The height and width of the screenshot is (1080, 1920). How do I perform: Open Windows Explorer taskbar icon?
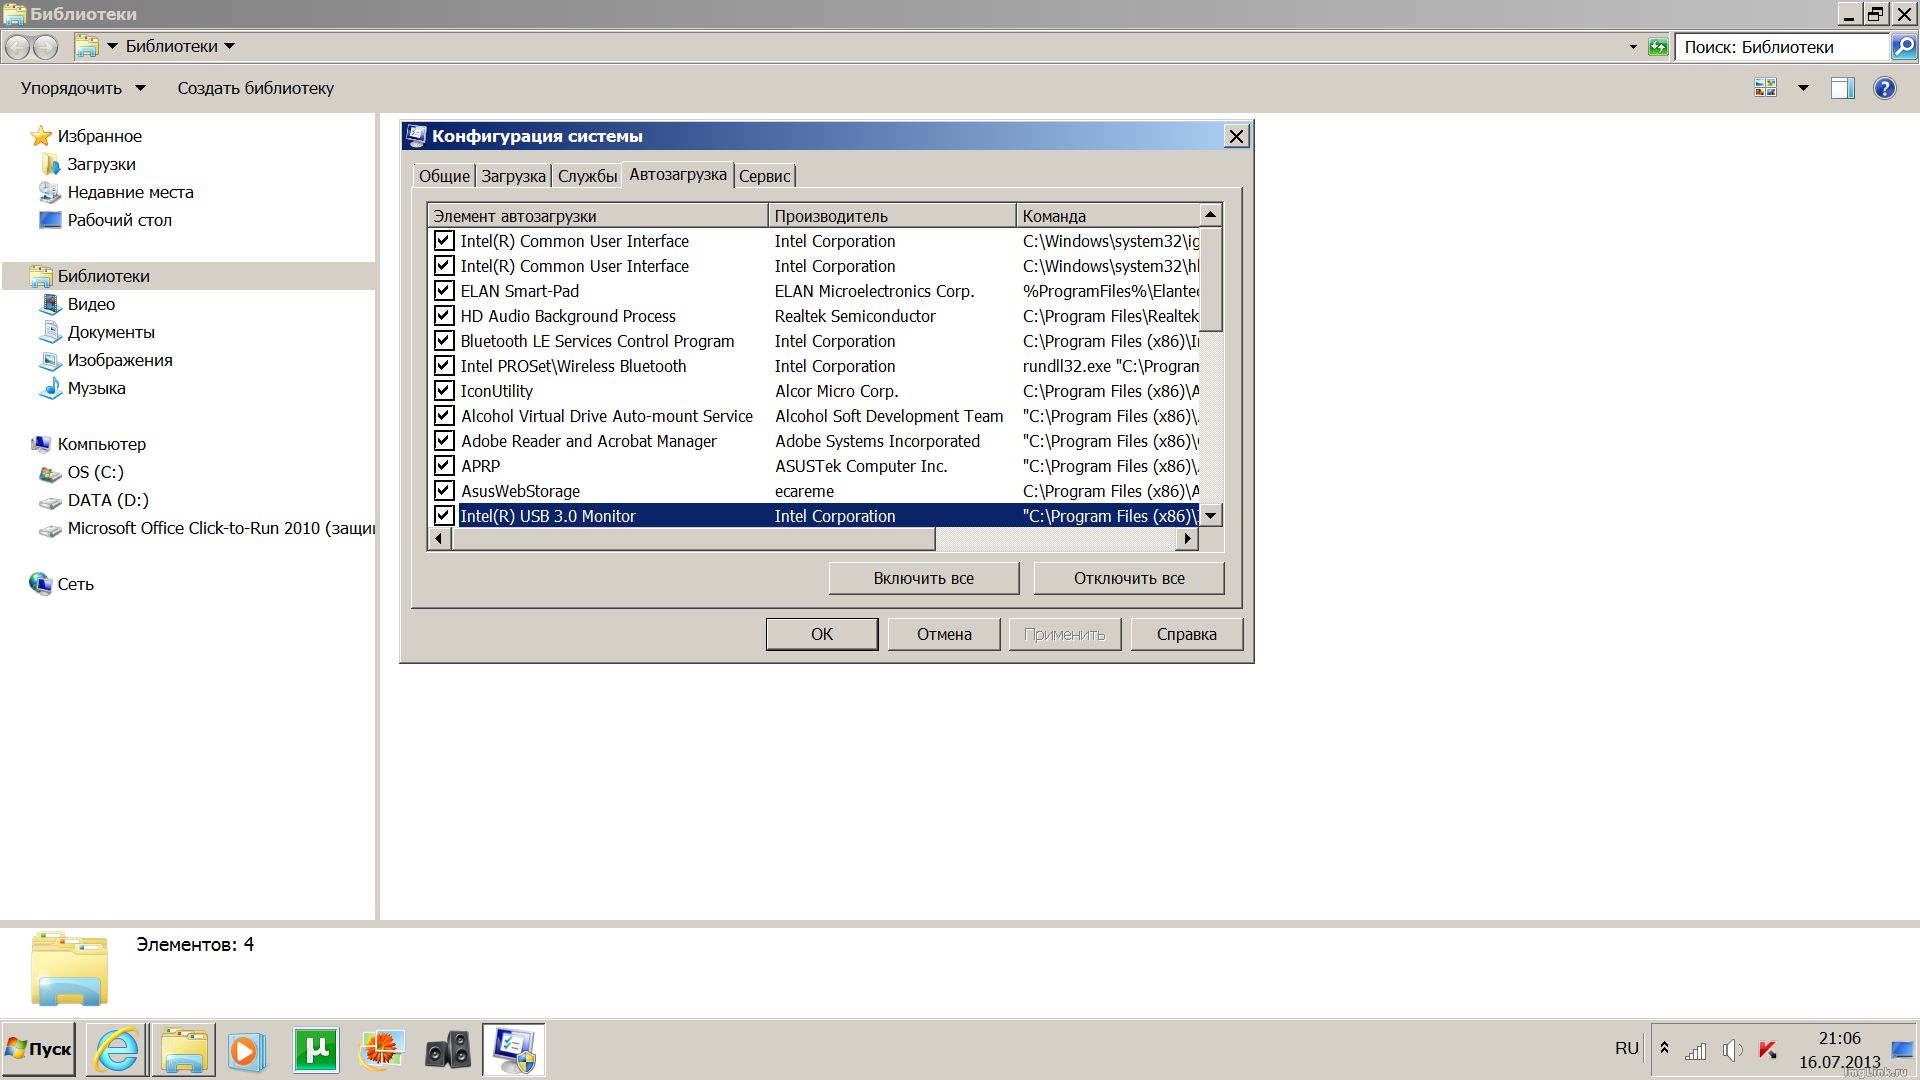pos(183,1050)
